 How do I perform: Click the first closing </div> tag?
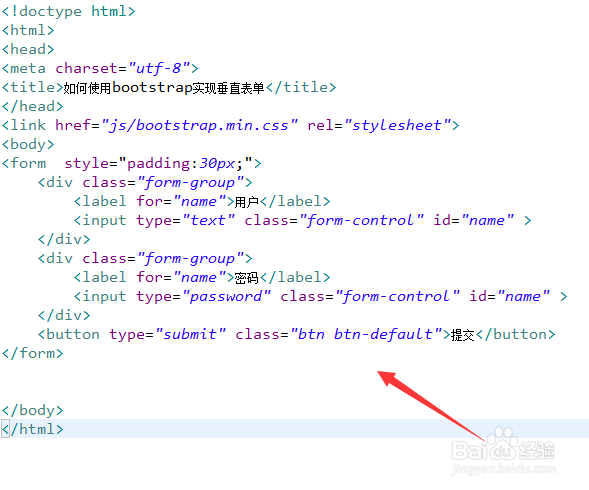[64, 239]
